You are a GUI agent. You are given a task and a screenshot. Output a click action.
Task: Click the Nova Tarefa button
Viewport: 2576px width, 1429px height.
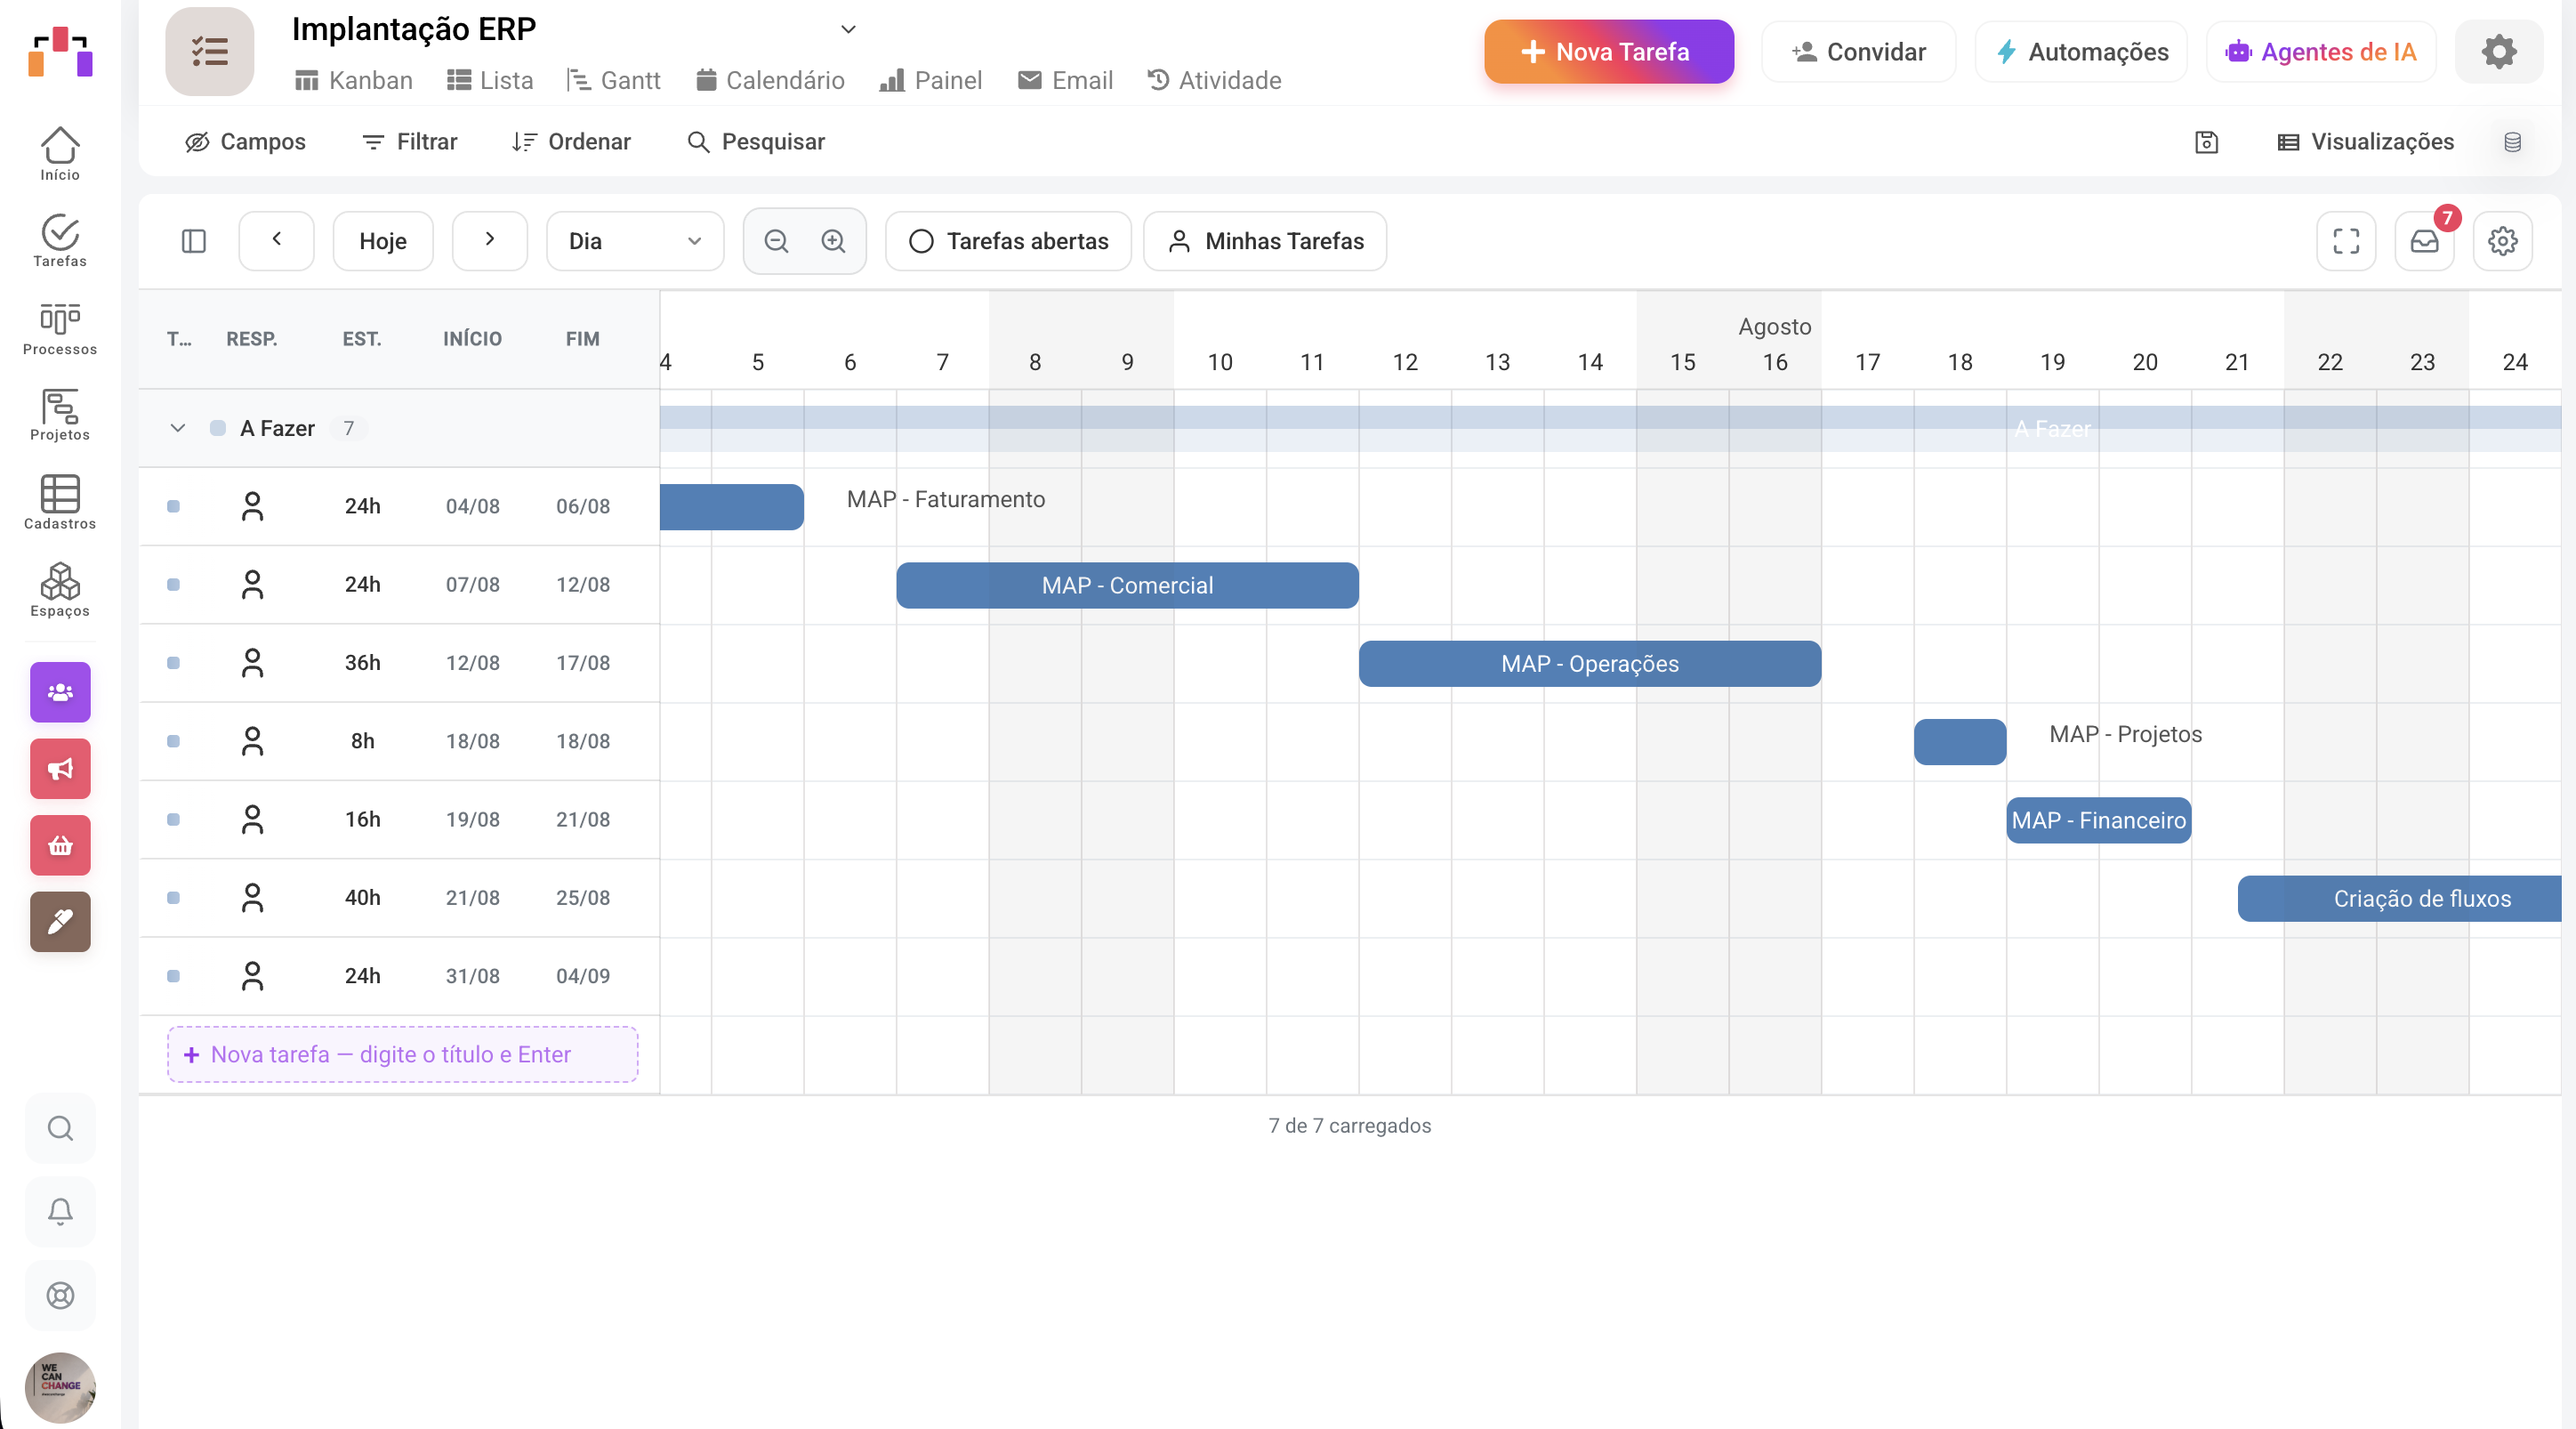(1608, 52)
